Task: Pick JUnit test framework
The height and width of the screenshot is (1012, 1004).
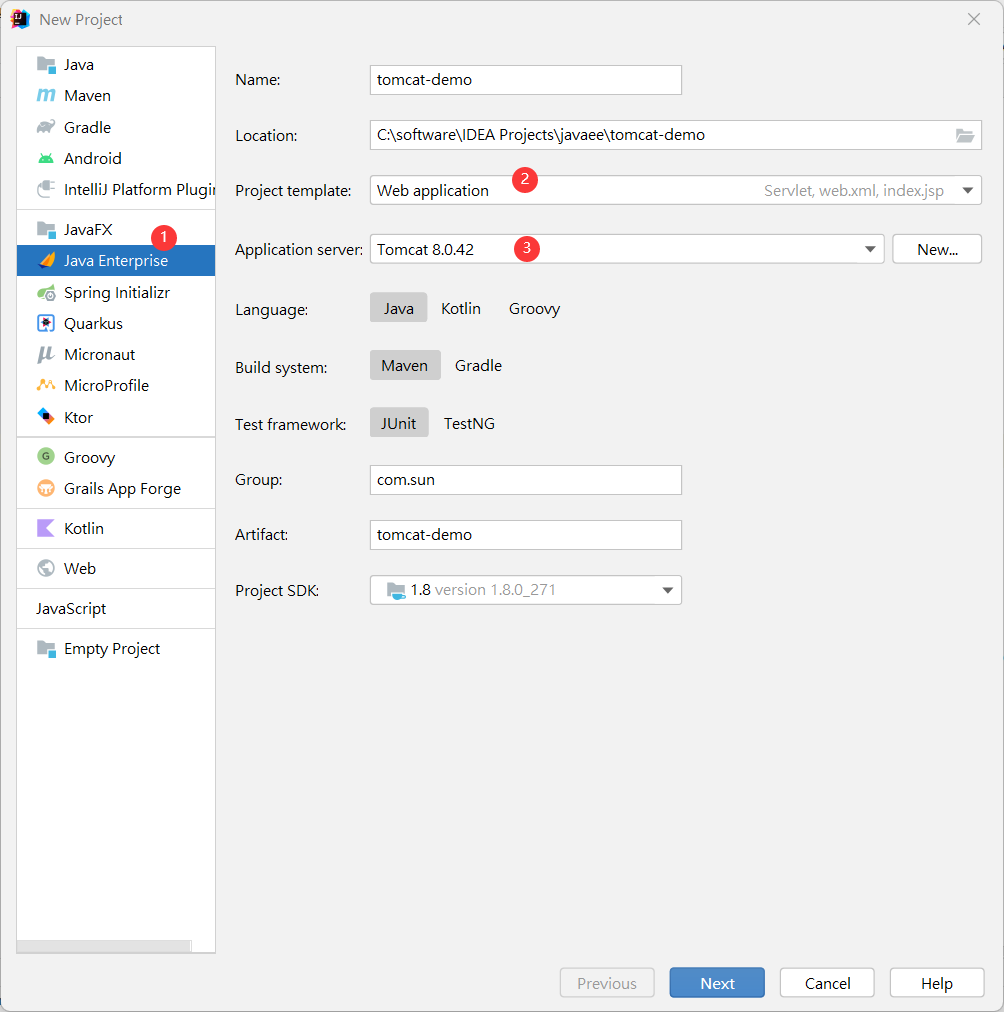Action: pos(399,423)
